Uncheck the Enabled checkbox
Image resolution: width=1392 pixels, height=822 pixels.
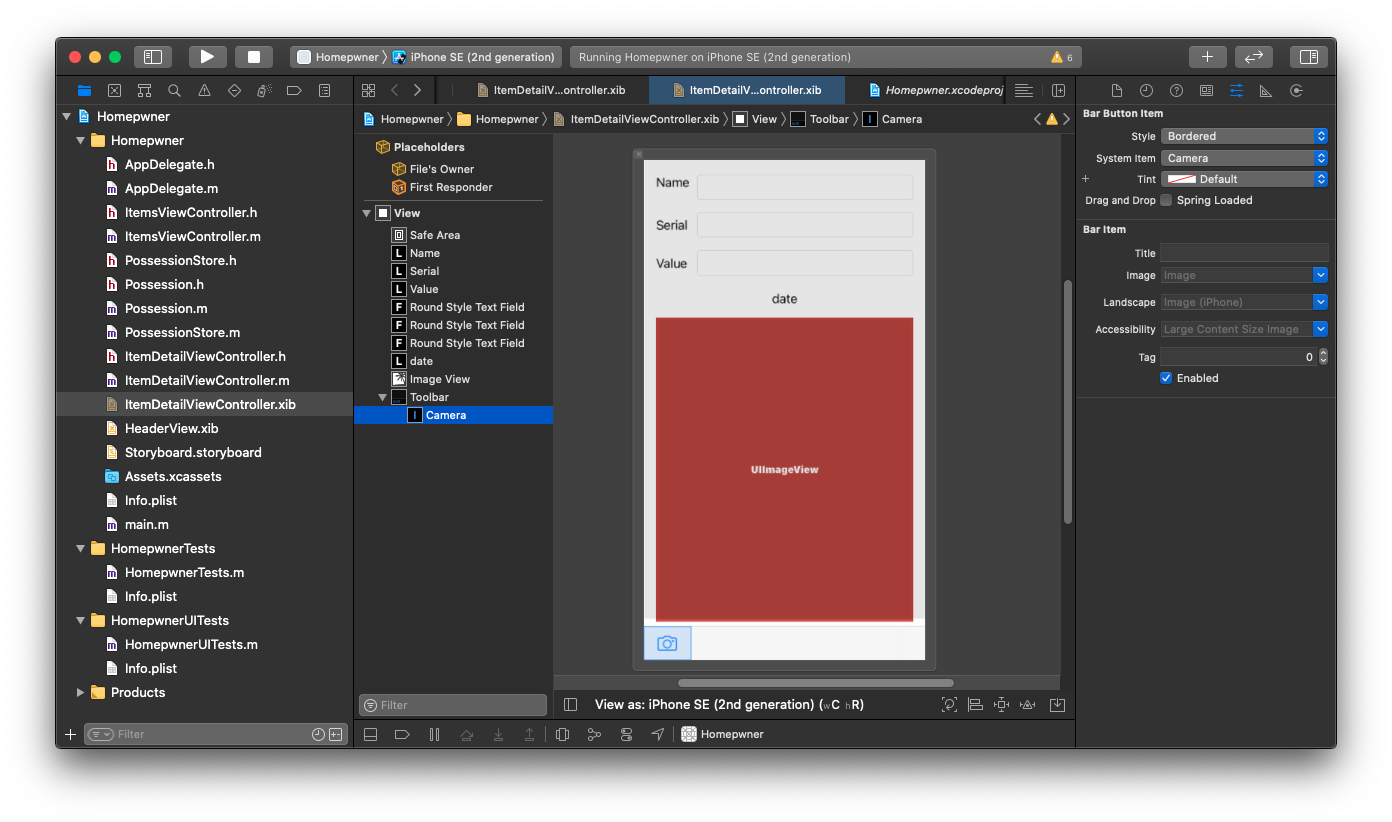tap(1166, 378)
